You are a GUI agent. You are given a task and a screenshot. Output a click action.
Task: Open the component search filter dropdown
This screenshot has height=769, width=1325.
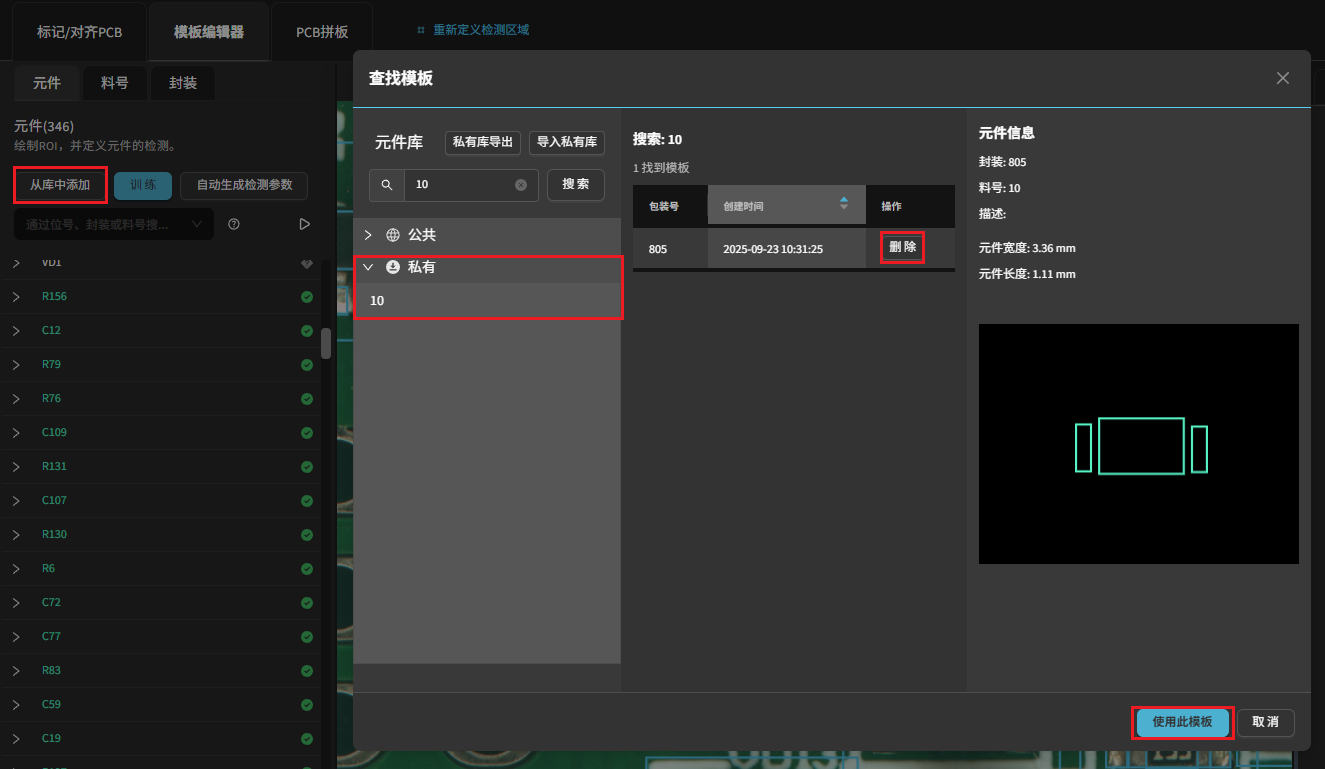(196, 224)
